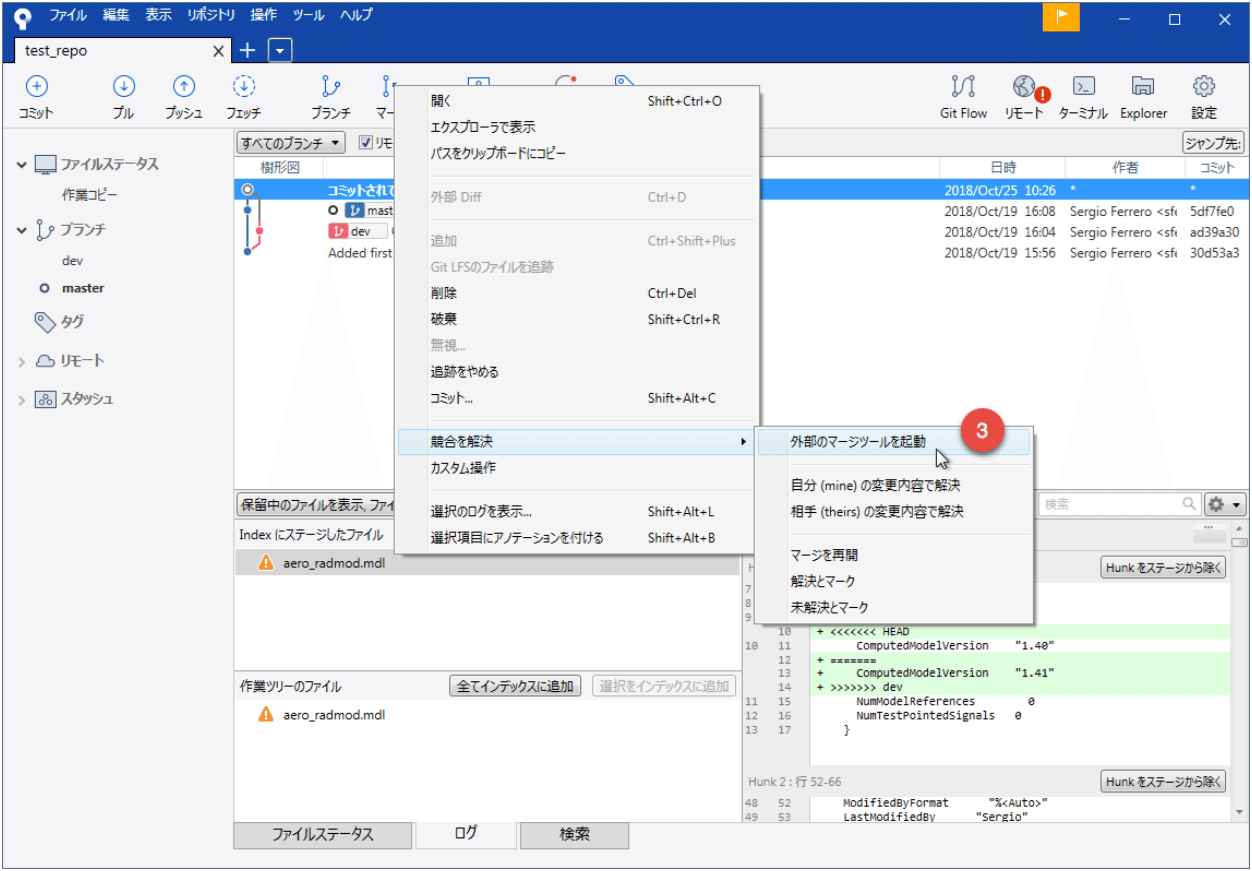Open the リポジトリ menu
Image resolution: width=1252 pixels, height=871 pixels.
[211, 16]
